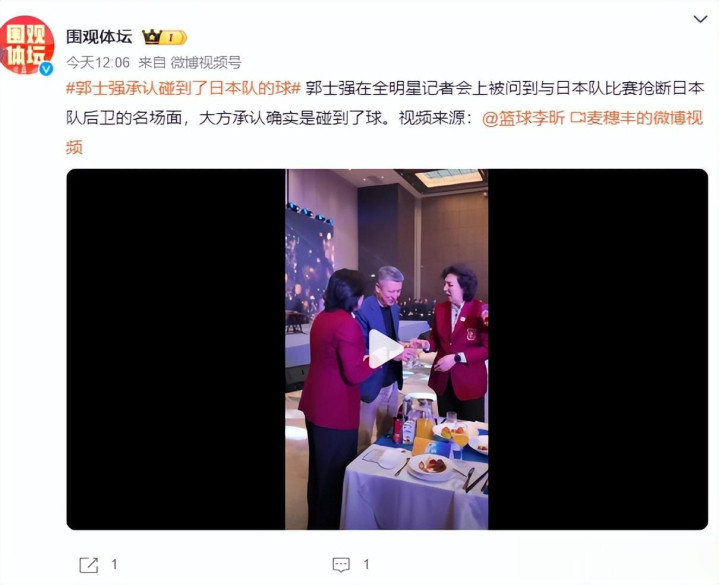Click the video icon before 麦穗丰
719x585 pixels.
(577, 119)
